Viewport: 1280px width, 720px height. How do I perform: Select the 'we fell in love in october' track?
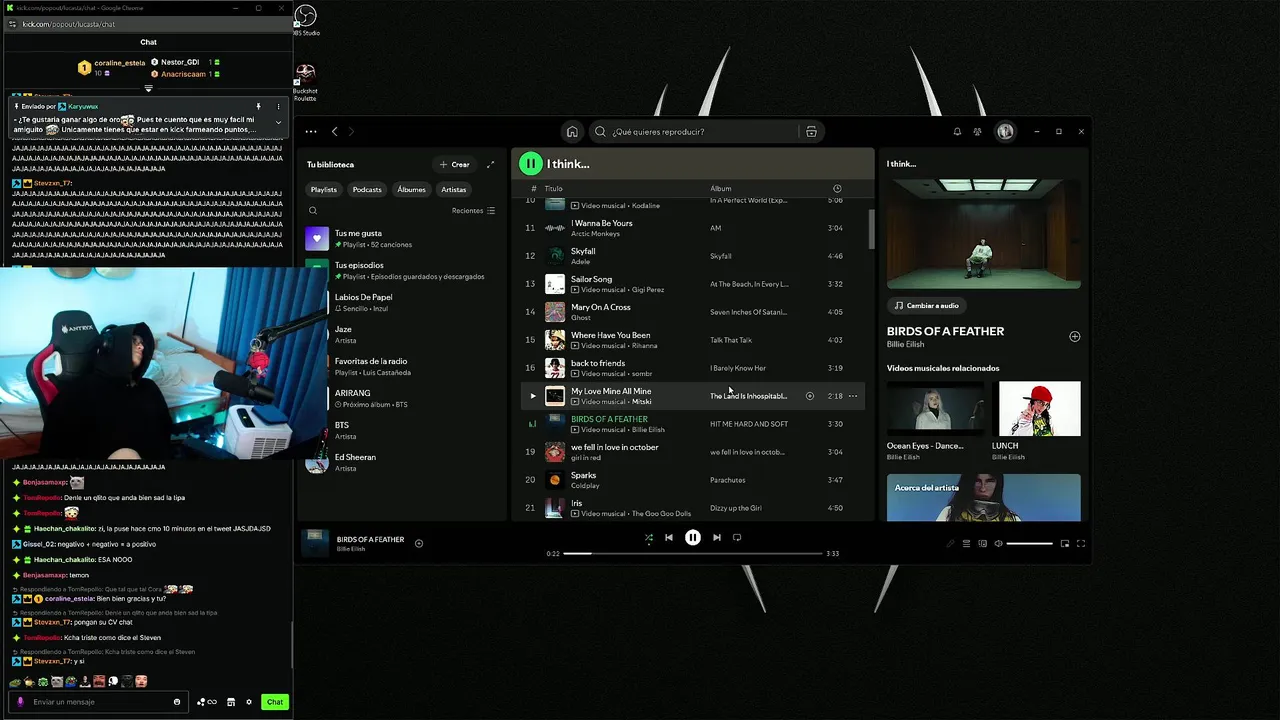692,452
